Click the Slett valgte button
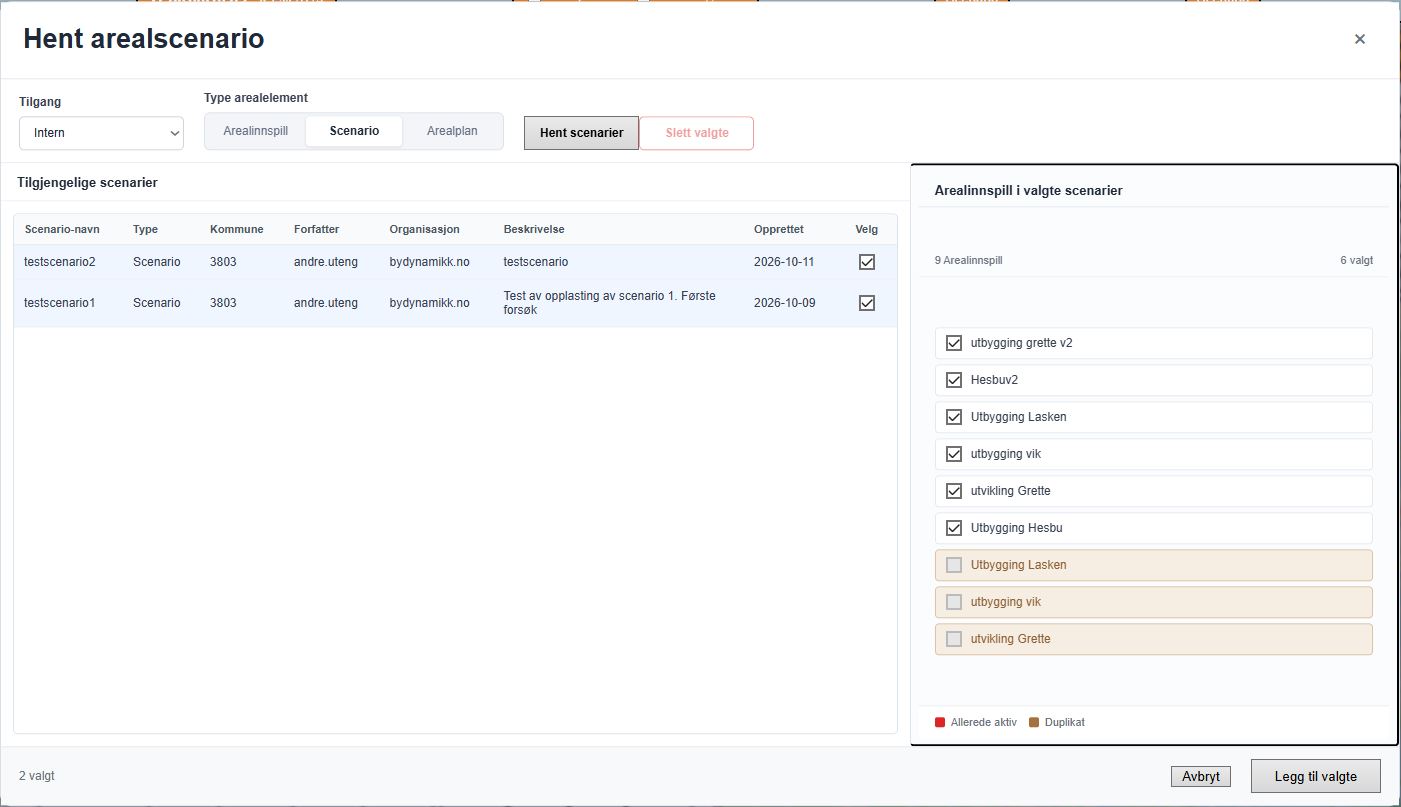This screenshot has width=1401, height=807. point(697,133)
